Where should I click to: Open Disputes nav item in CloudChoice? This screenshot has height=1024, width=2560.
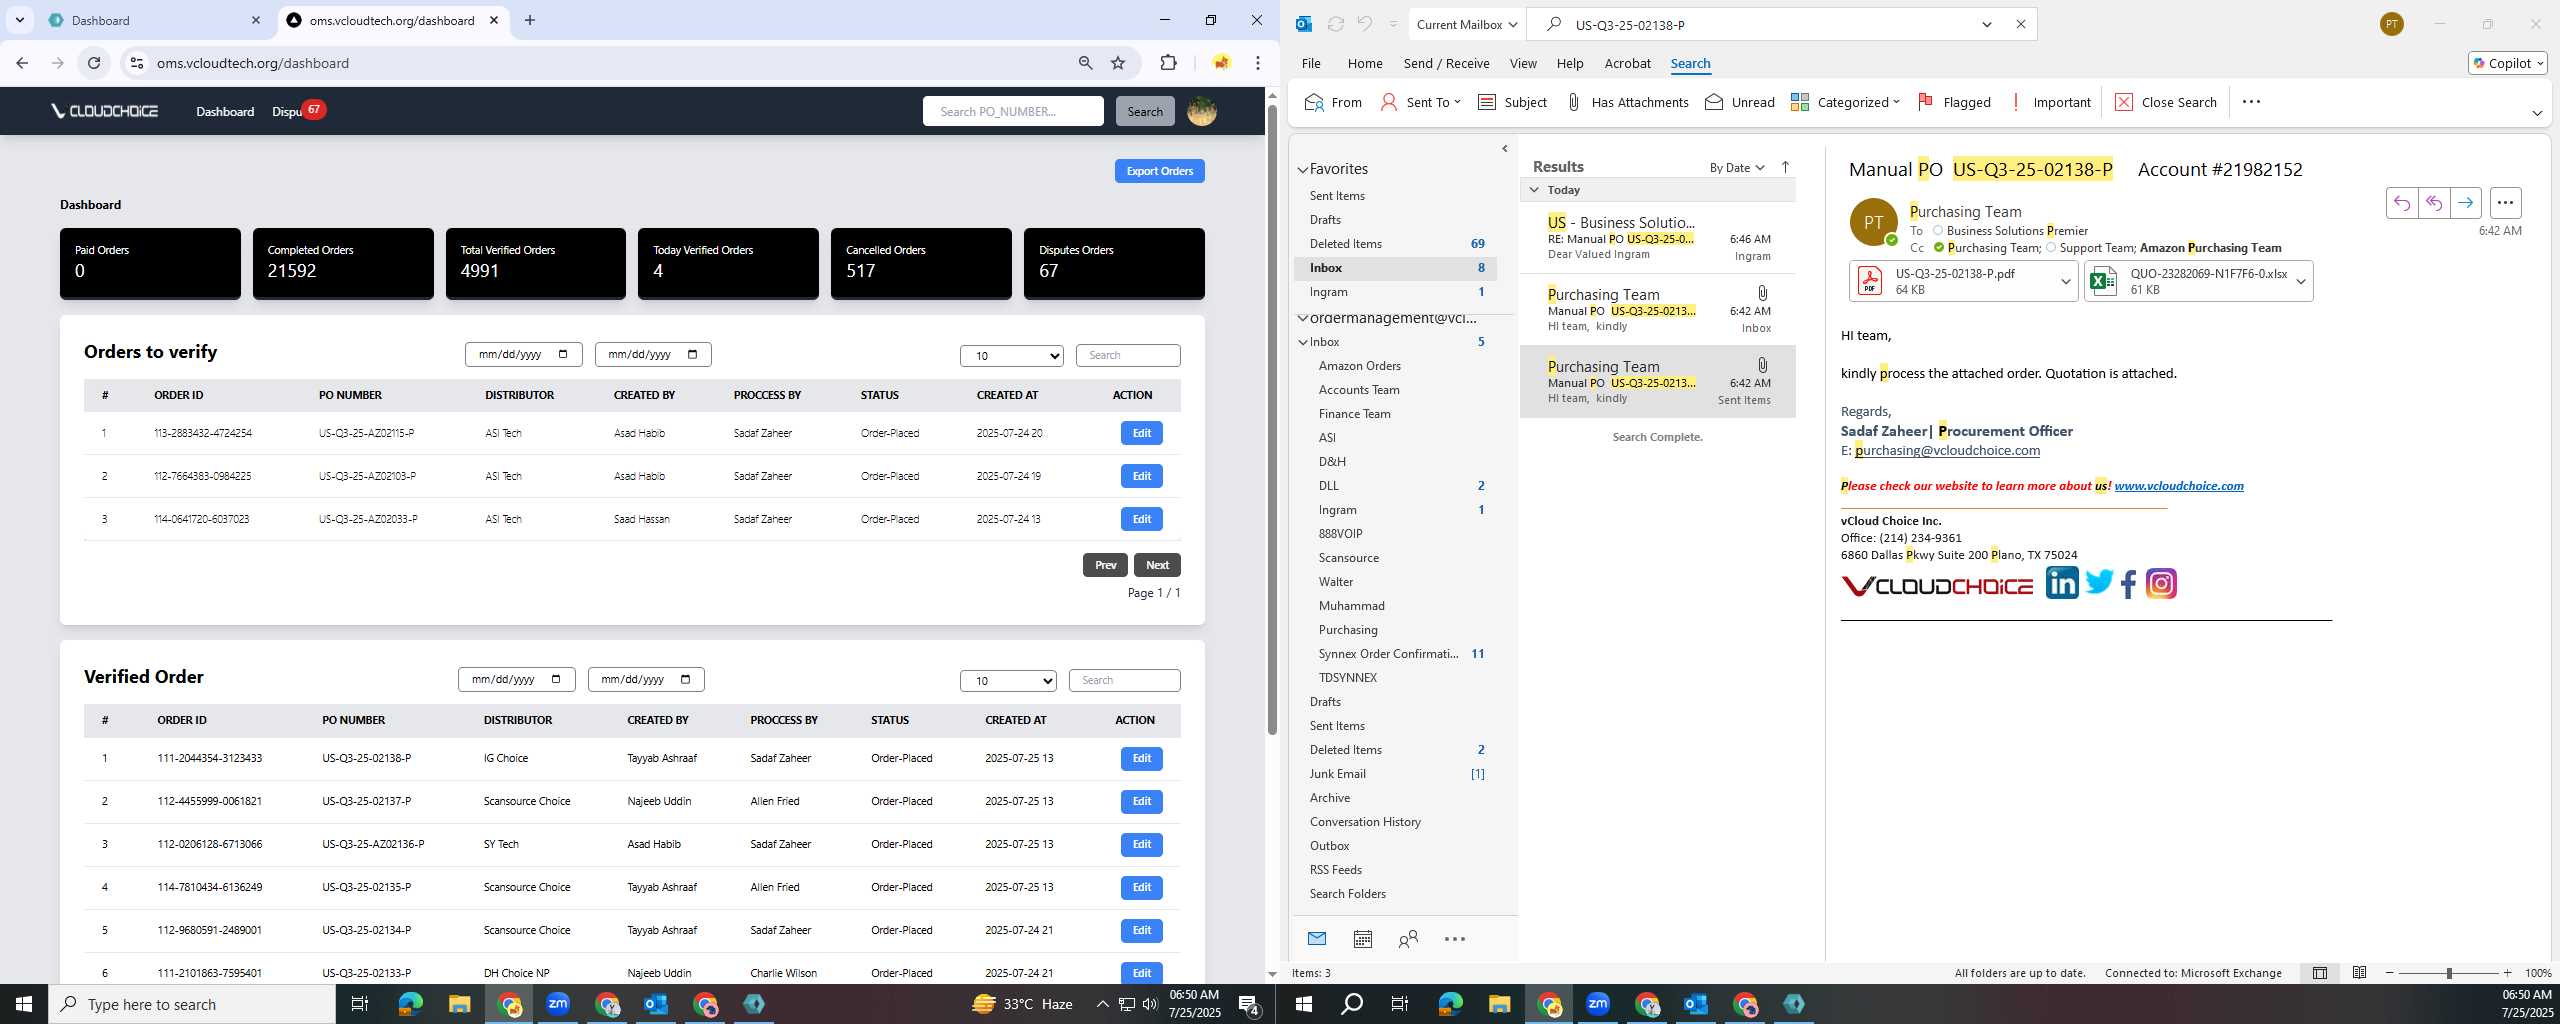288,111
